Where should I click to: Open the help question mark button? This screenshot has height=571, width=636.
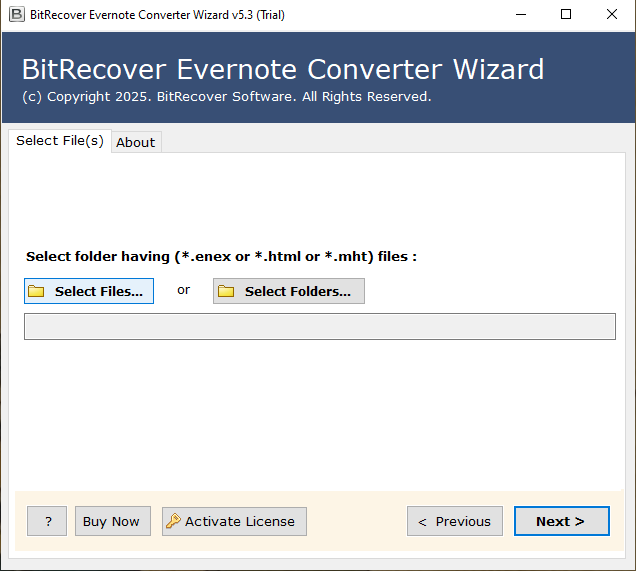[47, 521]
